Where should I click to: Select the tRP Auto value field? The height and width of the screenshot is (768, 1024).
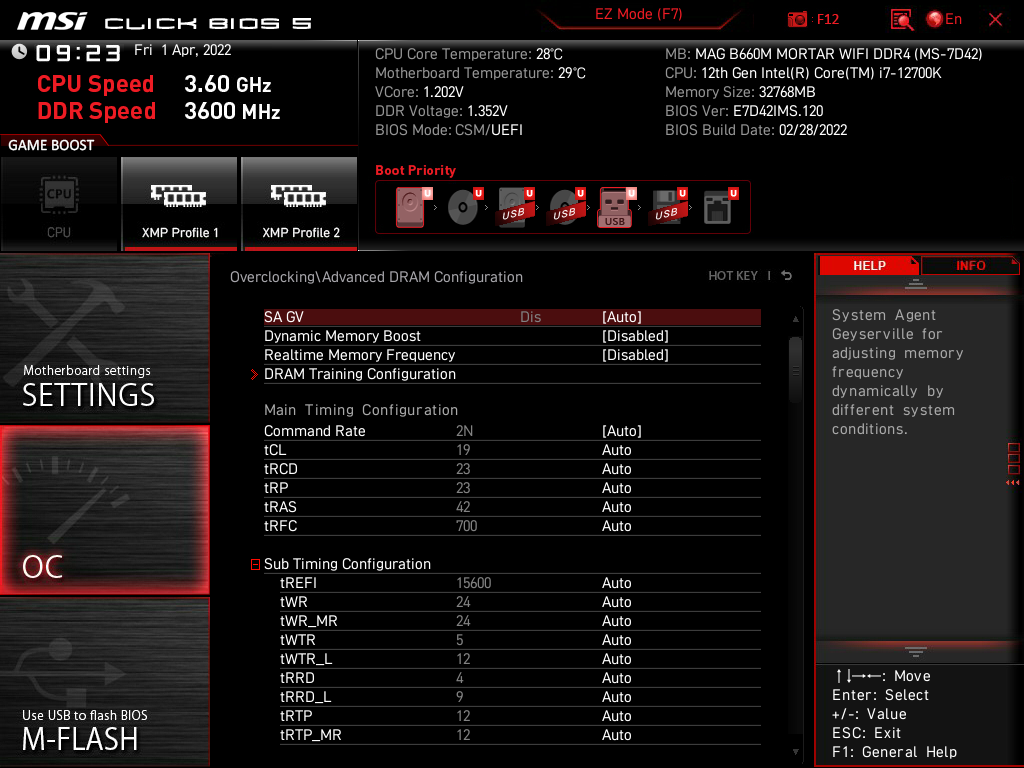[616, 488]
